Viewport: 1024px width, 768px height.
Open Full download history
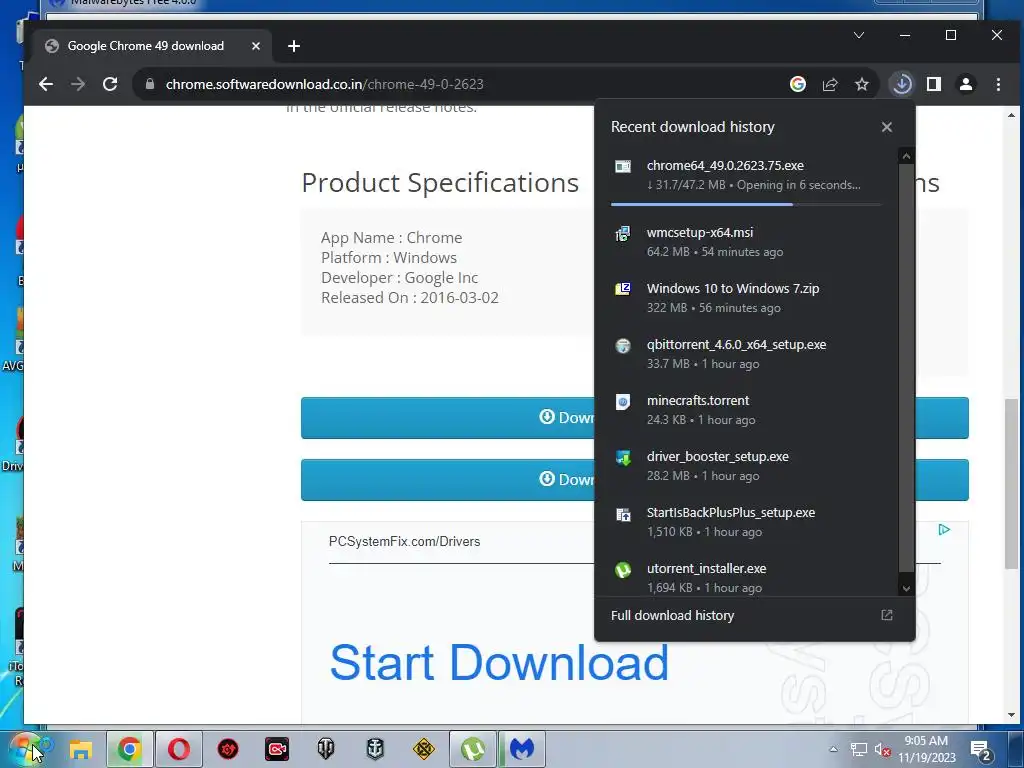(x=673, y=616)
